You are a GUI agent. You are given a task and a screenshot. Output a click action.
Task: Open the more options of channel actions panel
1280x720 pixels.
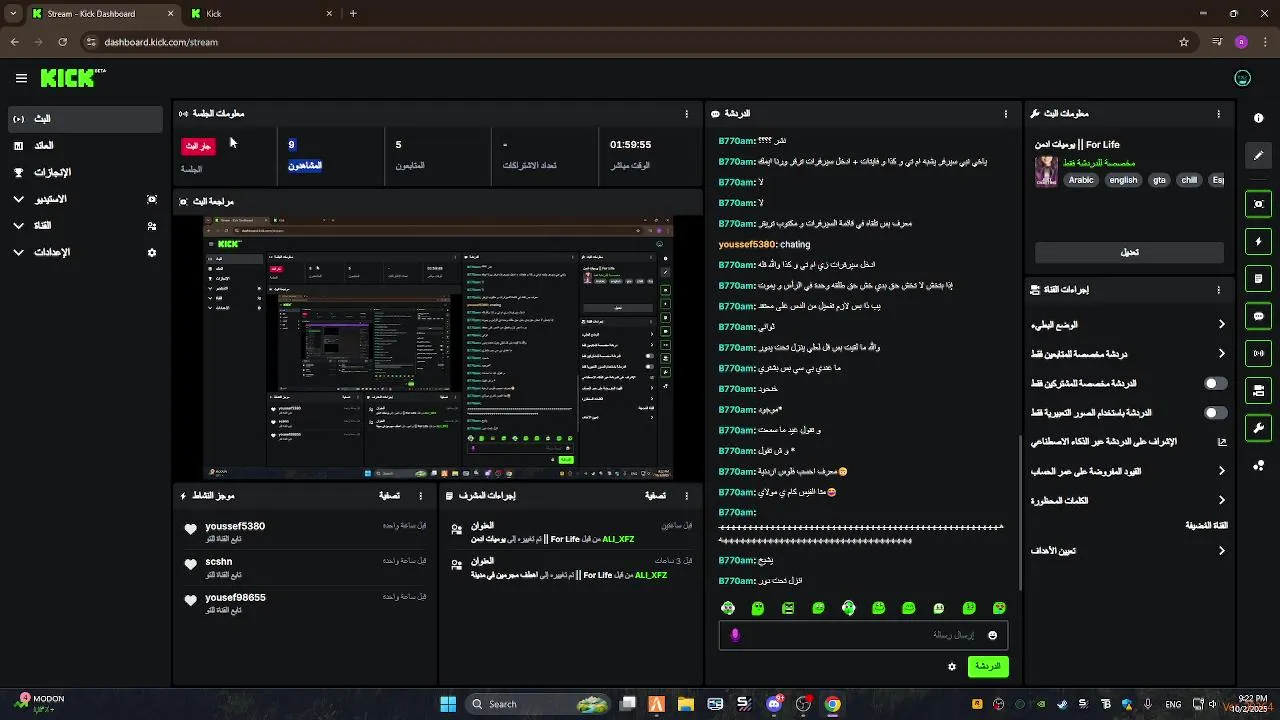[1218, 290]
